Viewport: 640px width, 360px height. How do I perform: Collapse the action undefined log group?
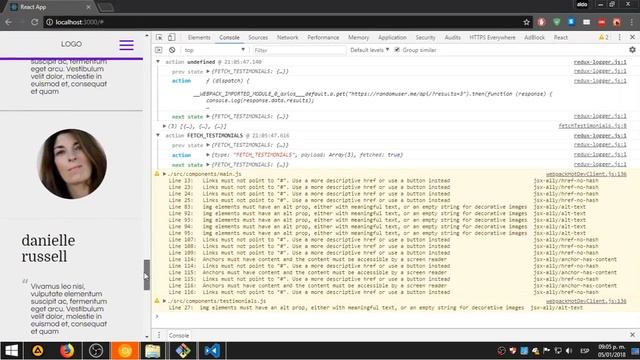[158, 62]
